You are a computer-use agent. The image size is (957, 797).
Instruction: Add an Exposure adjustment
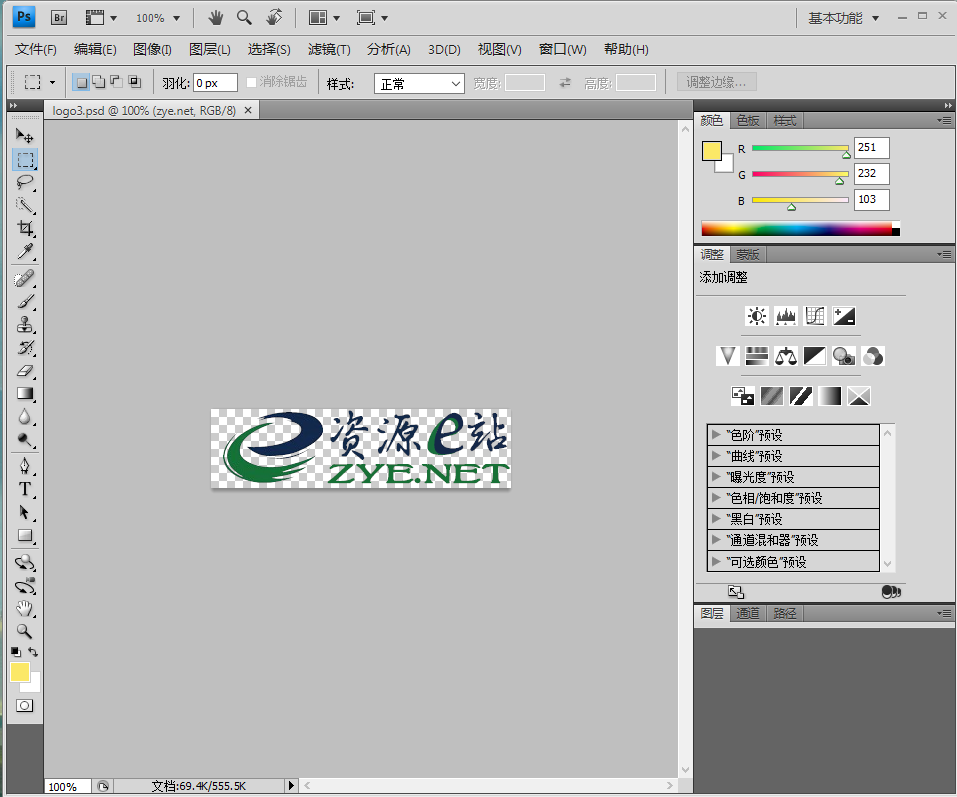tap(844, 316)
